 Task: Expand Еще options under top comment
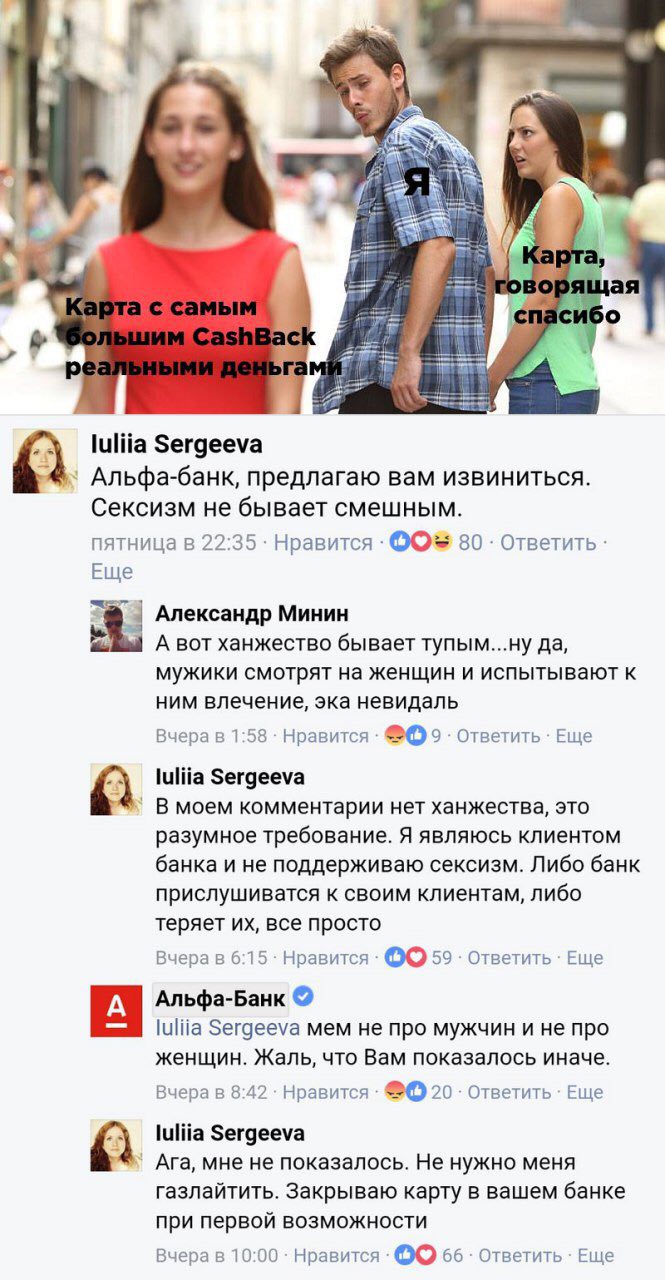click(112, 572)
